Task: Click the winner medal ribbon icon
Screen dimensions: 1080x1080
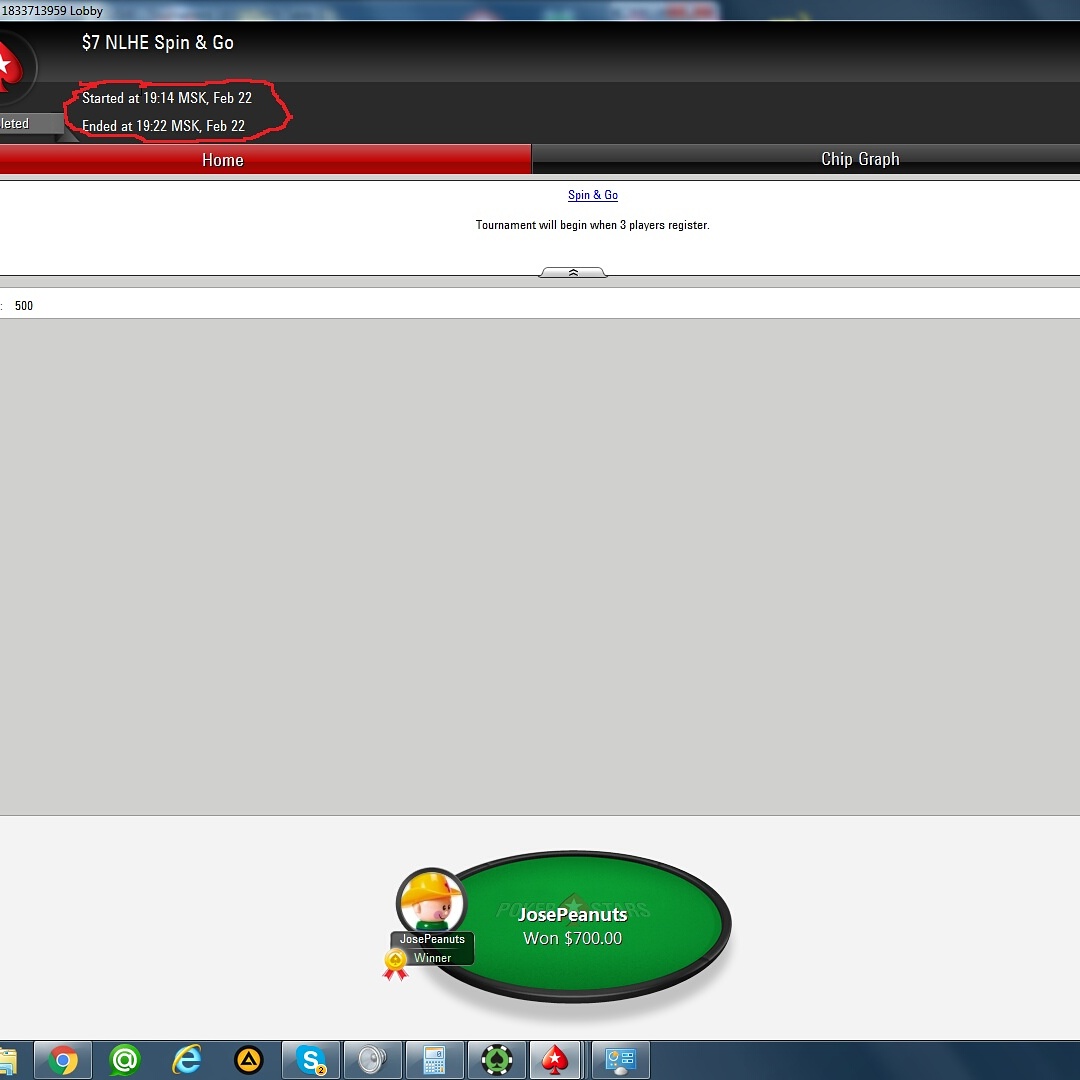Action: (x=395, y=964)
